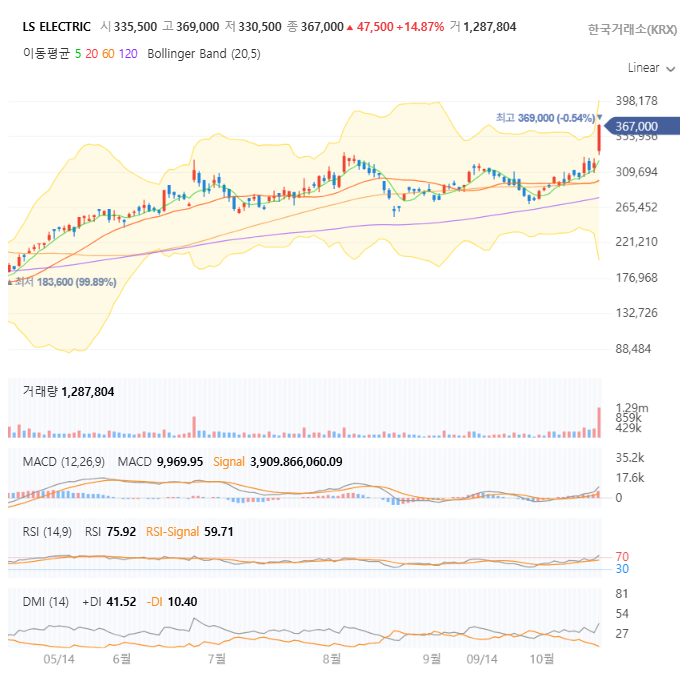Click the Signal value 3,909.866,060.09
Image resolution: width=680 pixels, height=697 pixels.
pos(296,462)
